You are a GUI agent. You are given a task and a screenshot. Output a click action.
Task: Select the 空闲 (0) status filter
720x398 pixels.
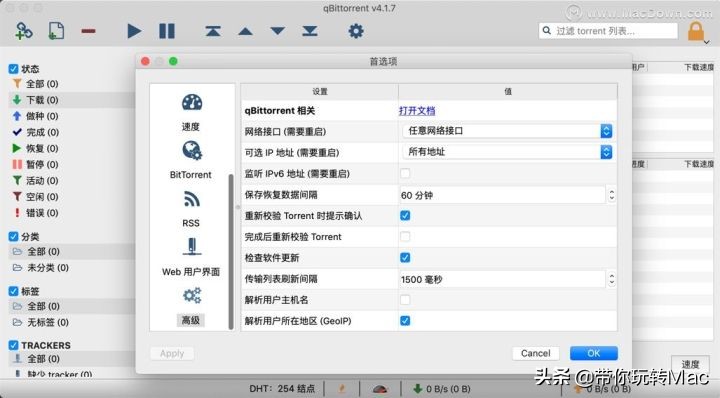(42, 196)
